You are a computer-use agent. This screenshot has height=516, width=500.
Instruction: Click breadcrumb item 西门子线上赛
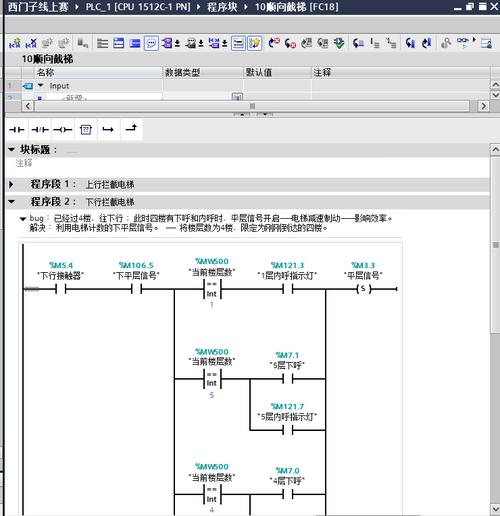click(x=38, y=7)
